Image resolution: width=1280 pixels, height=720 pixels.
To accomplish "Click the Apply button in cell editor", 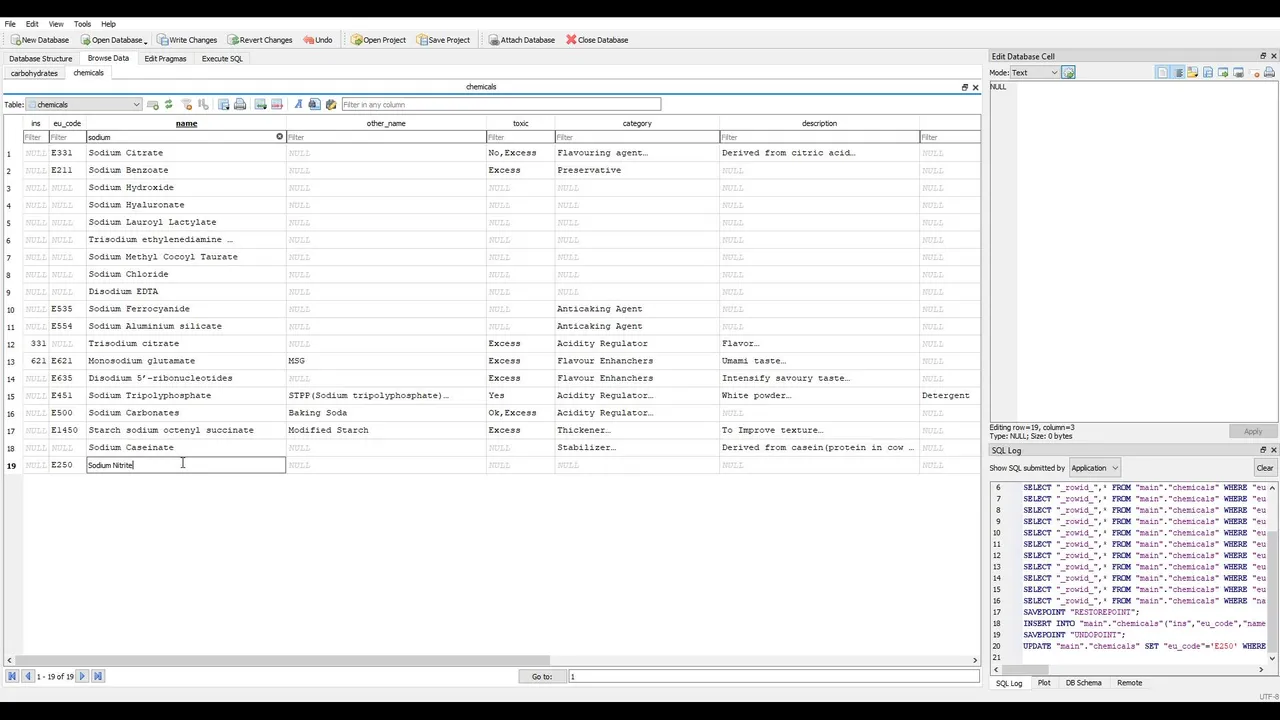I will pyautogui.click(x=1252, y=431).
